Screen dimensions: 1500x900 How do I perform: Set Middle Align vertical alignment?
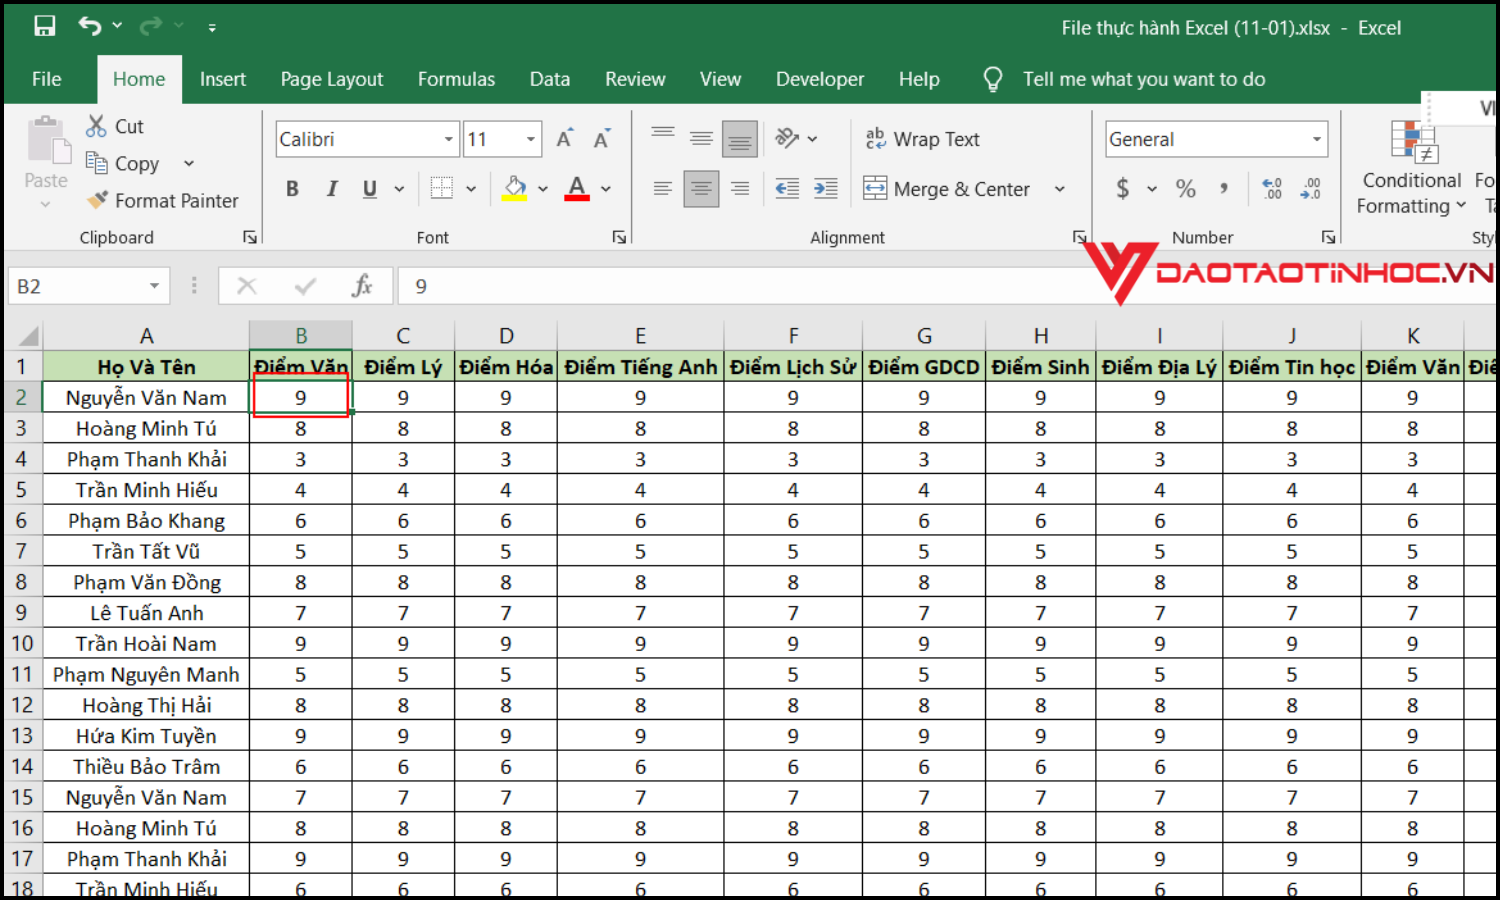click(701, 139)
